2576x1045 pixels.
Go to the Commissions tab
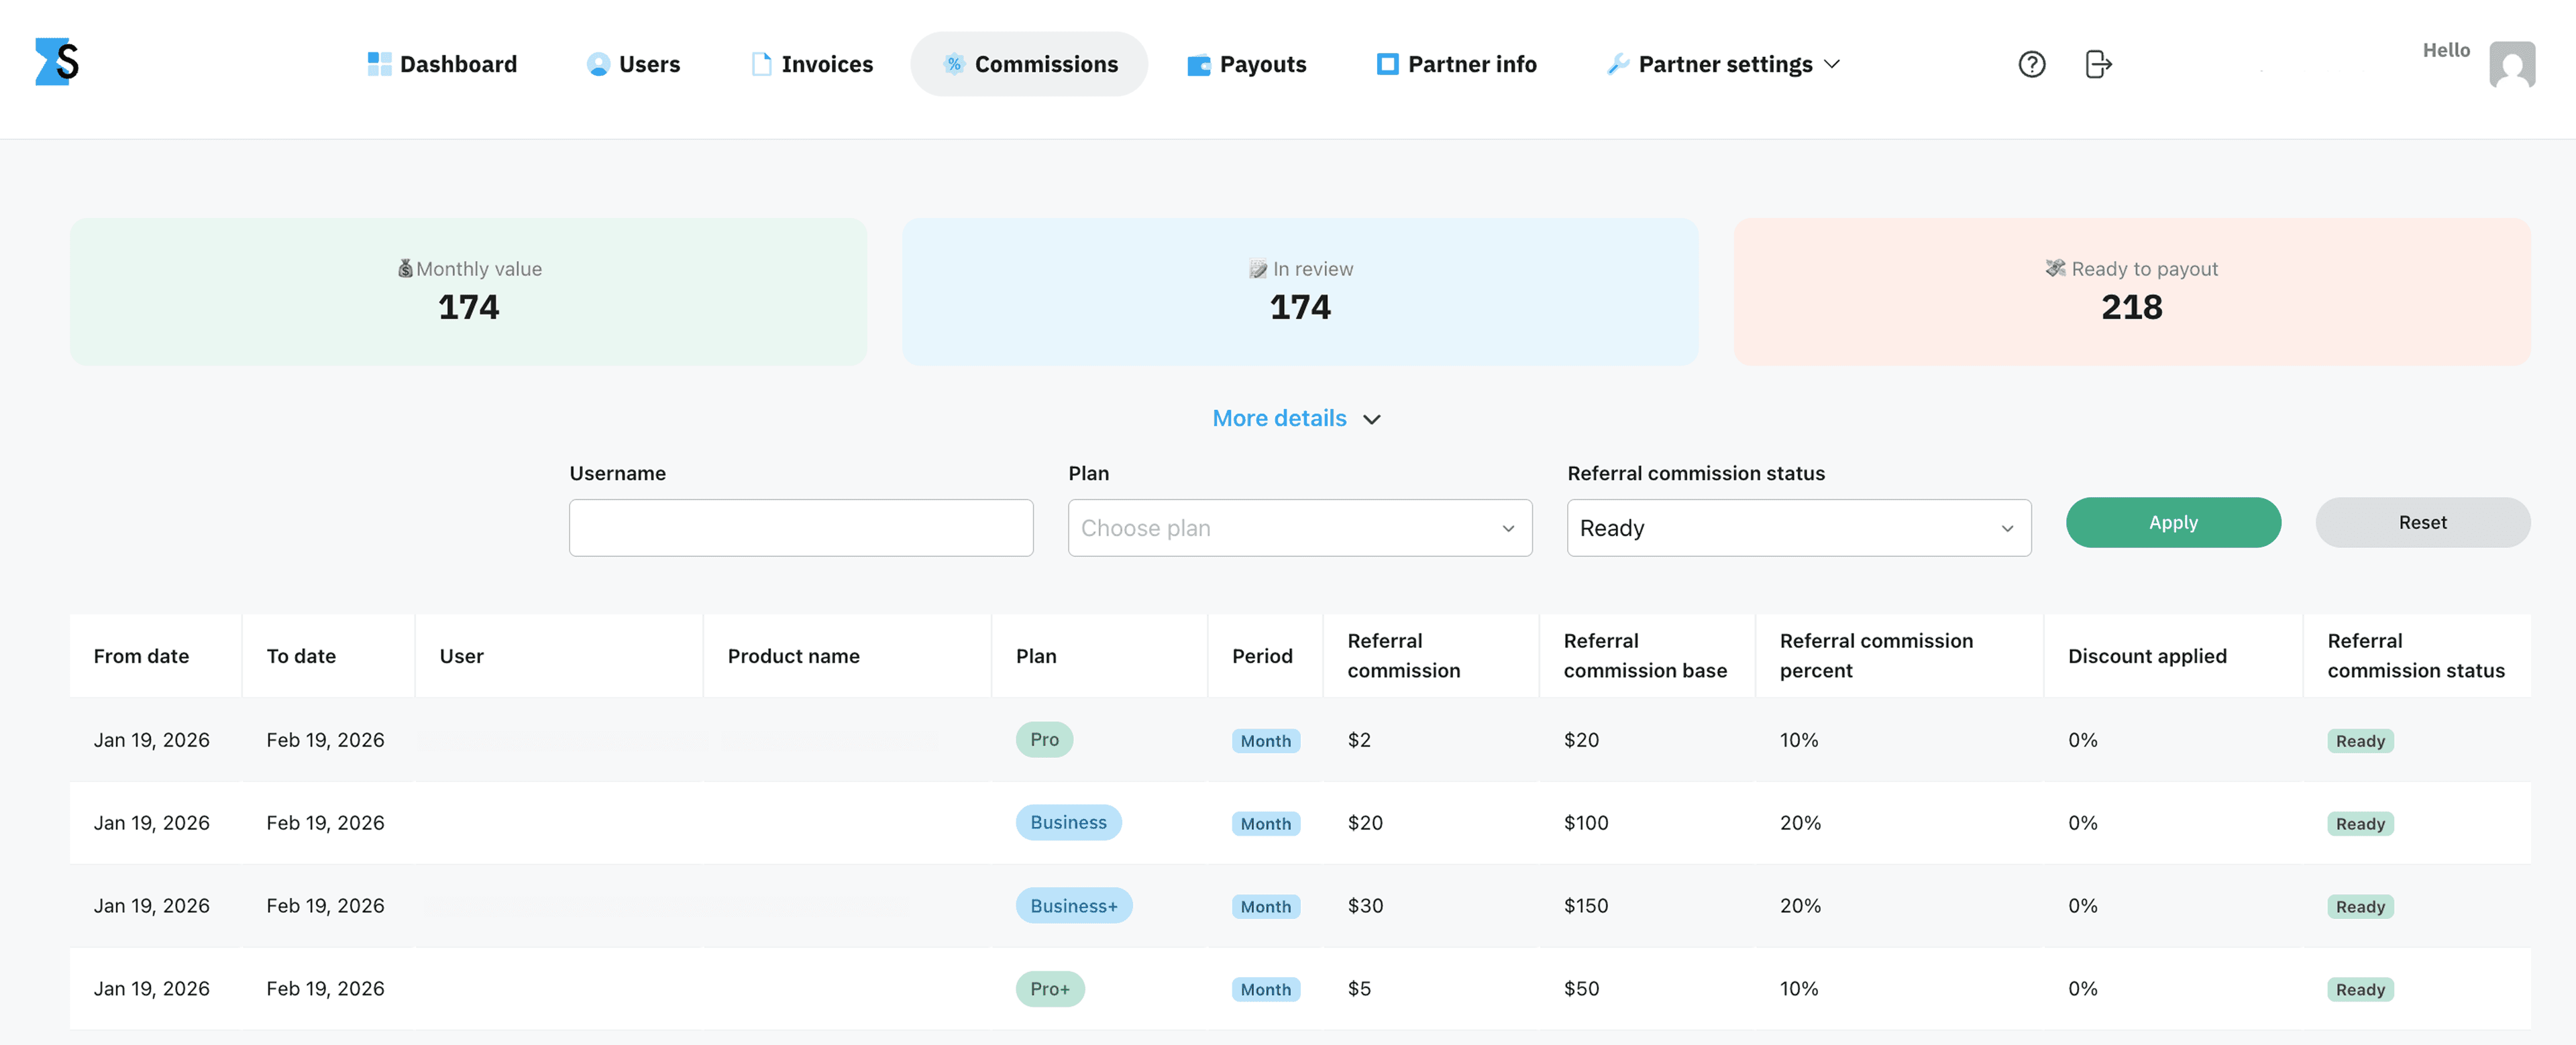coord(1029,64)
